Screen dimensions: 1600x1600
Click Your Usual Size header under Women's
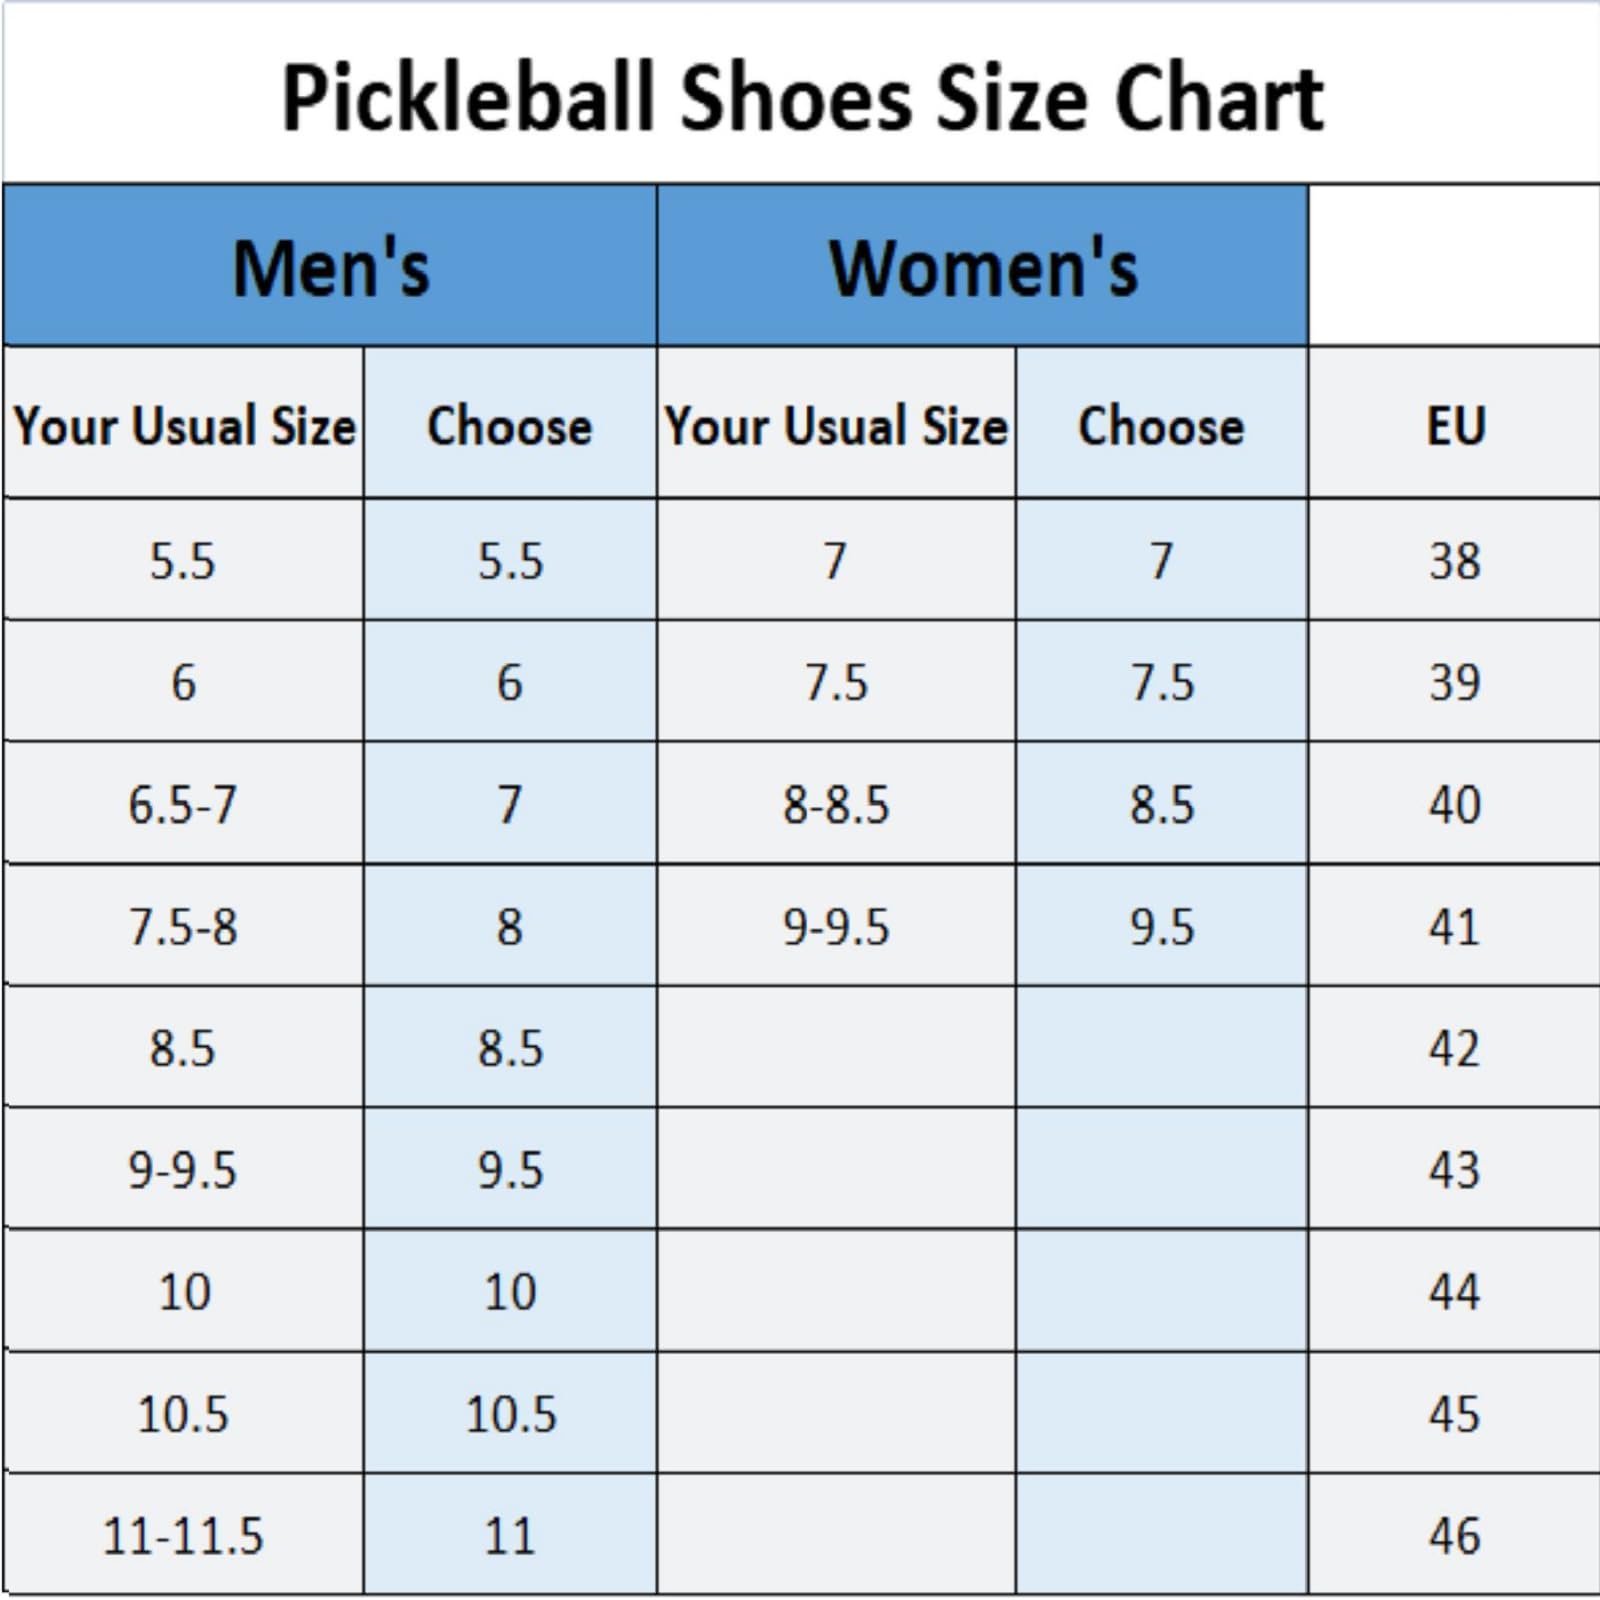point(836,426)
